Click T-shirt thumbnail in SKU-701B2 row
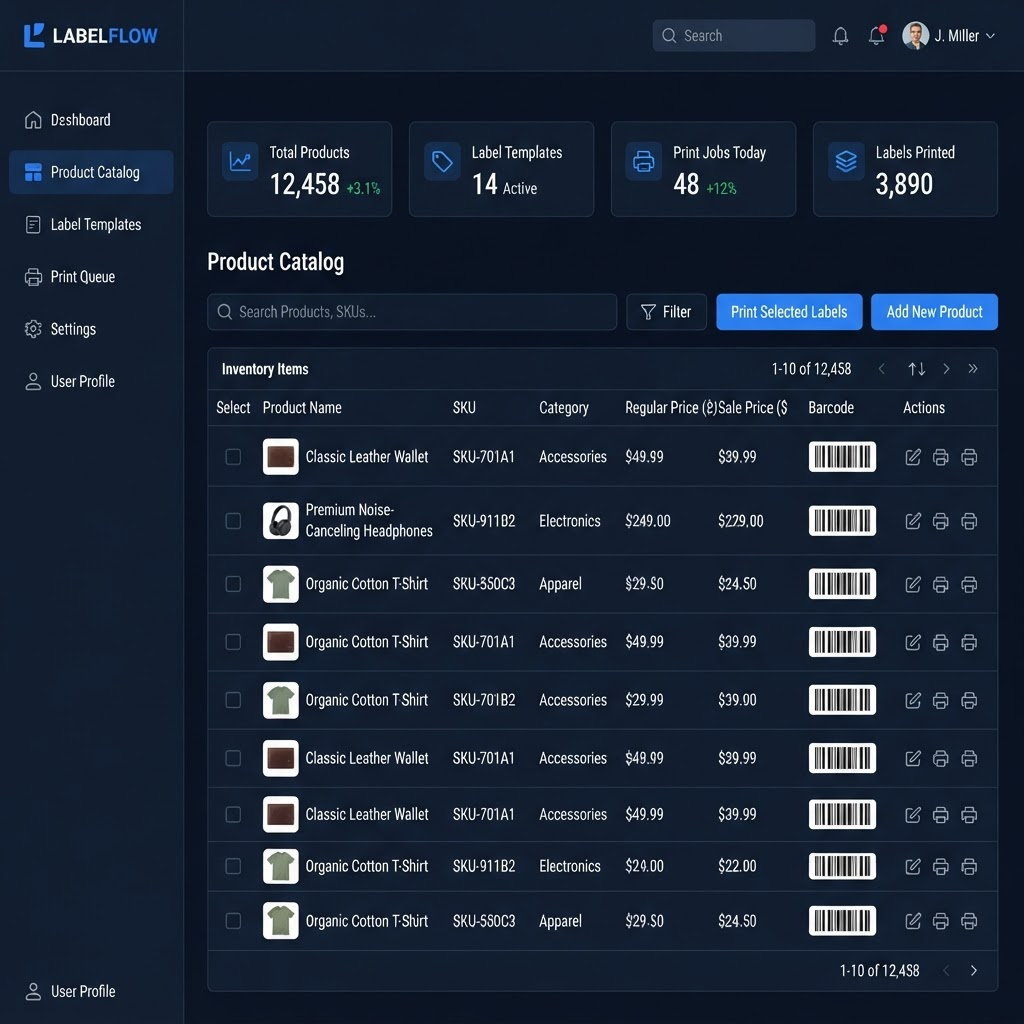 coord(281,700)
